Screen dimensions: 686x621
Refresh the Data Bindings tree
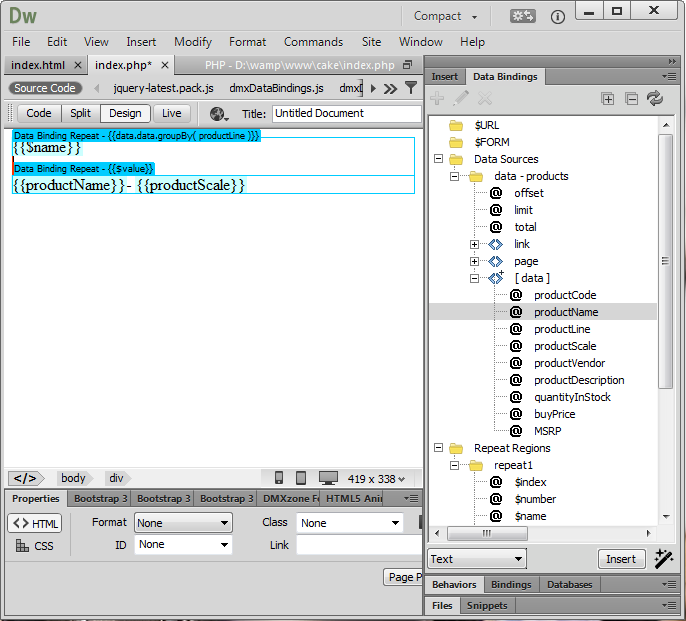point(655,98)
